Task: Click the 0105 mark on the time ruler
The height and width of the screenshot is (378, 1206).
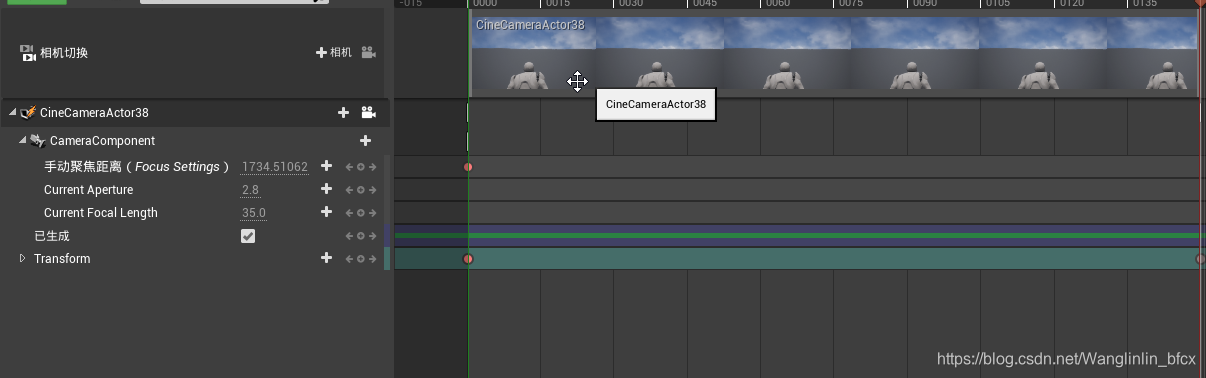Action: click(997, 4)
